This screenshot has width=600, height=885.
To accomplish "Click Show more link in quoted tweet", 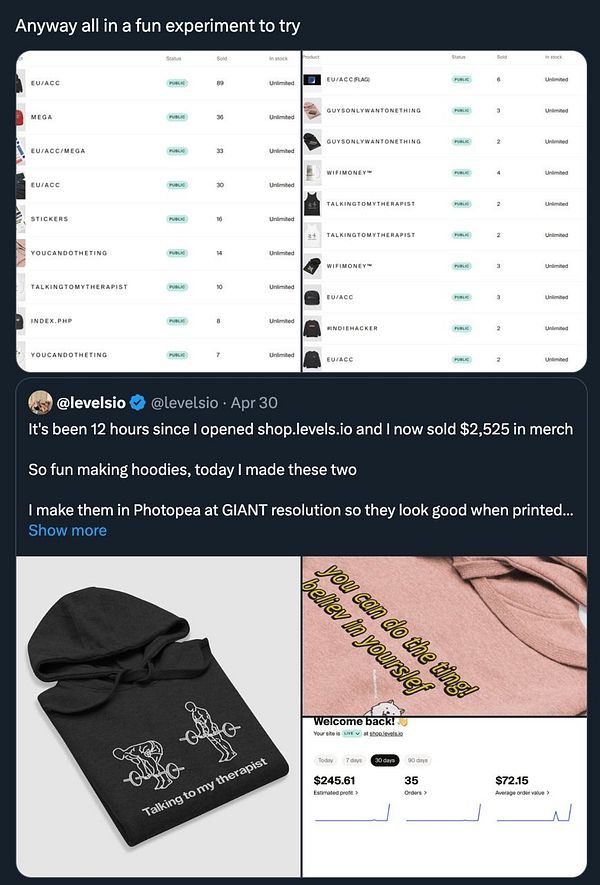I will click(67, 531).
